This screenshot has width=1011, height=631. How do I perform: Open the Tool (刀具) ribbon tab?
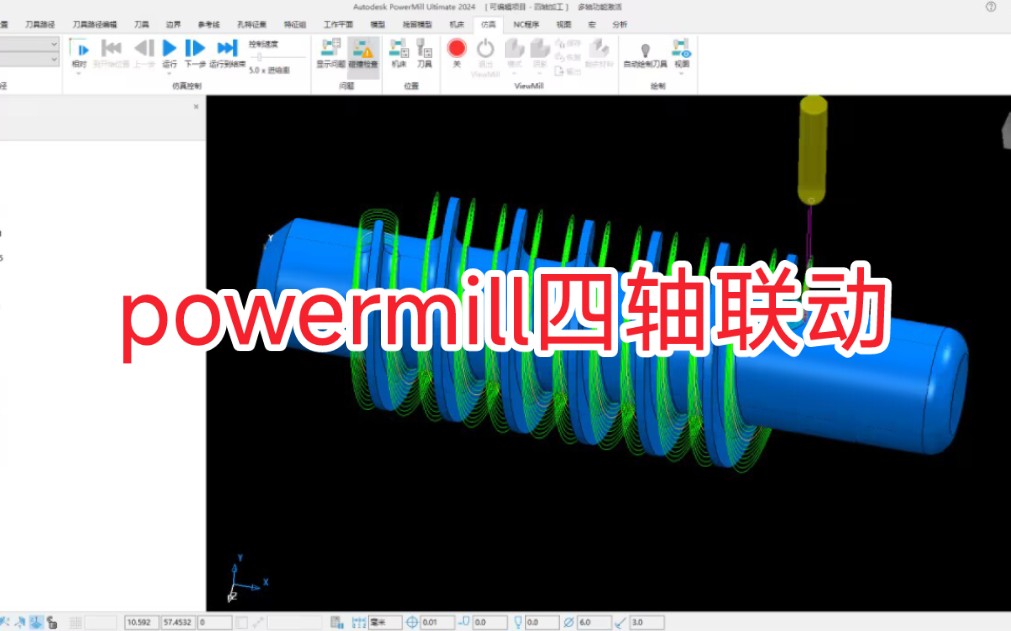141,24
